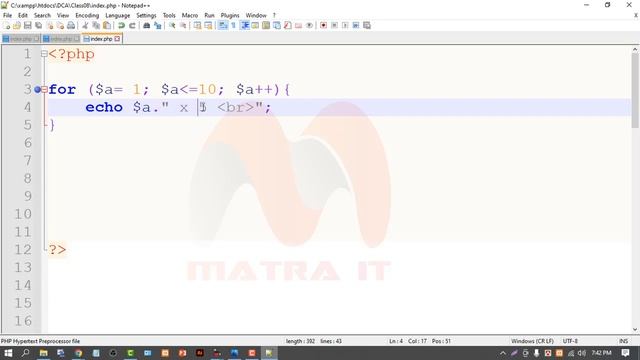640x360 pixels.
Task: Open the Search menu
Action: [42, 15]
